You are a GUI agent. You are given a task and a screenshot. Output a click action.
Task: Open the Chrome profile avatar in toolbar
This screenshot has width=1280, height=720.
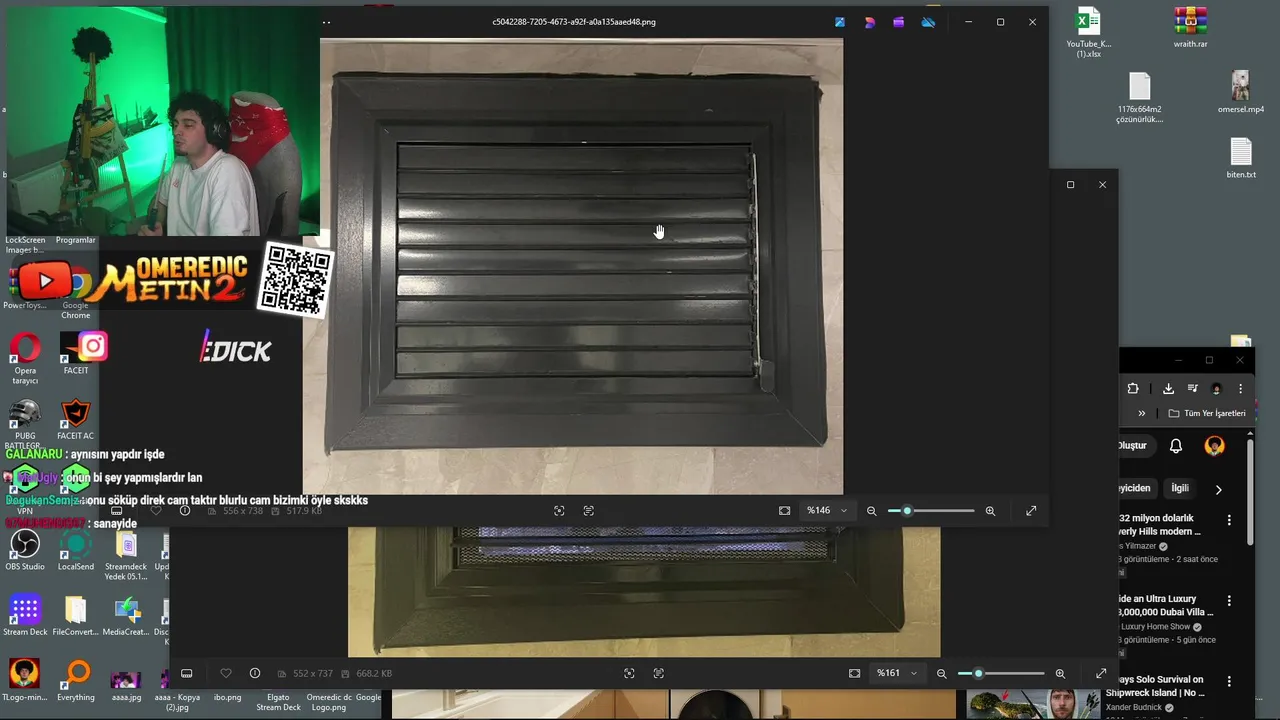1216,388
